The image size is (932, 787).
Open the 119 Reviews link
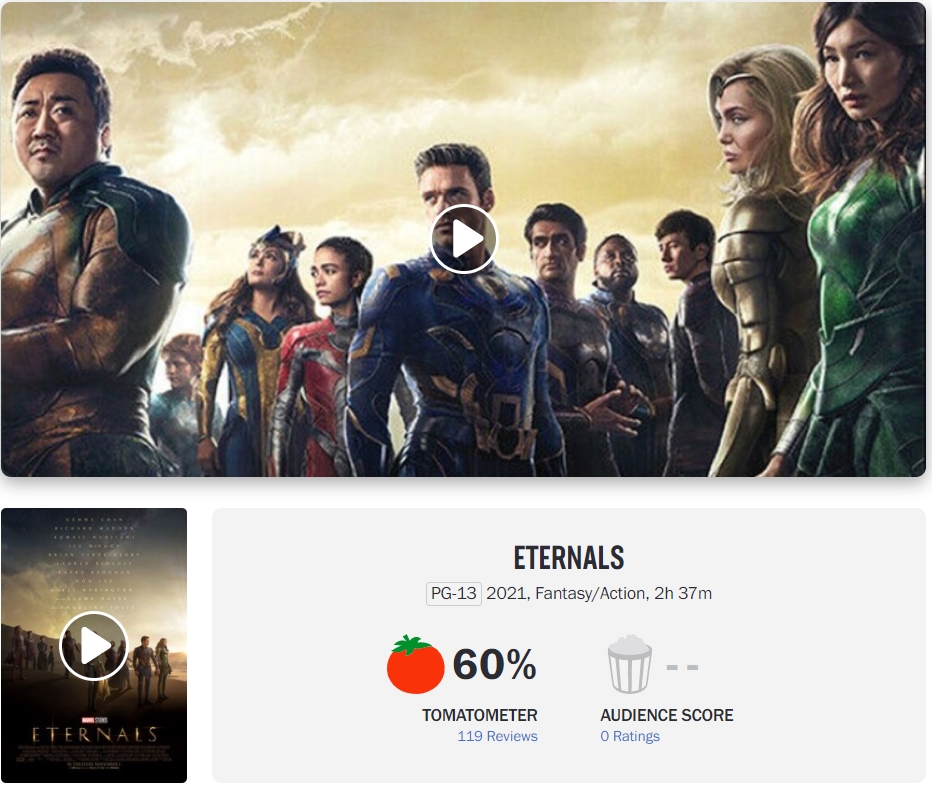point(498,736)
